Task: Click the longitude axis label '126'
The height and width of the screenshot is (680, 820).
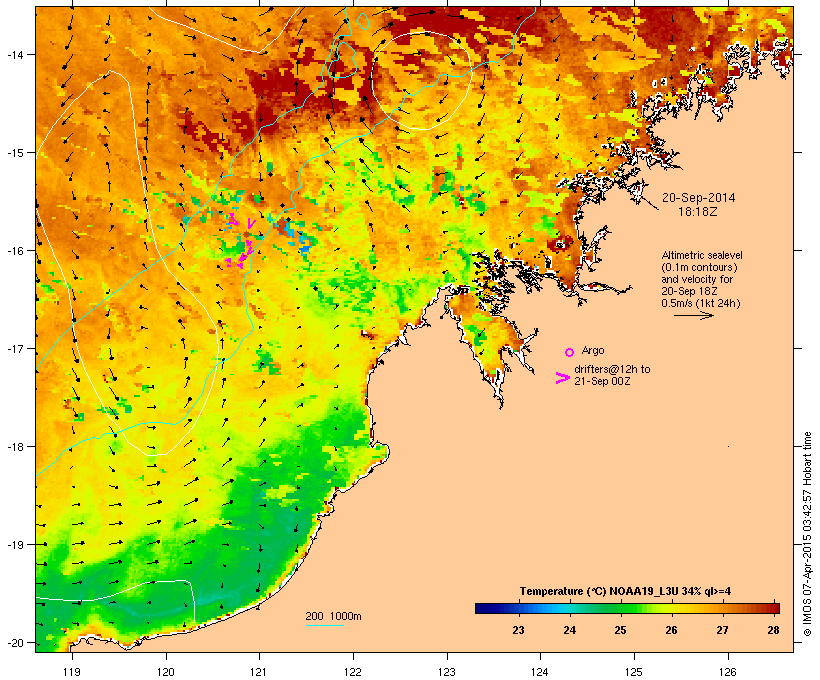Action: (727, 672)
